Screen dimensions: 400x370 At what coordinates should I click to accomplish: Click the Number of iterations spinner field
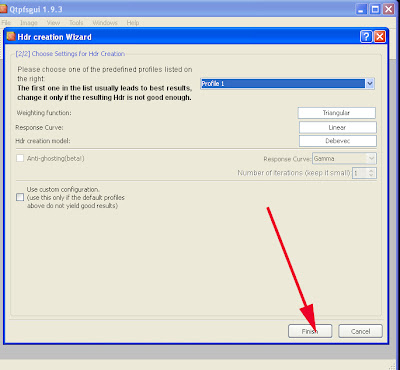[364, 173]
